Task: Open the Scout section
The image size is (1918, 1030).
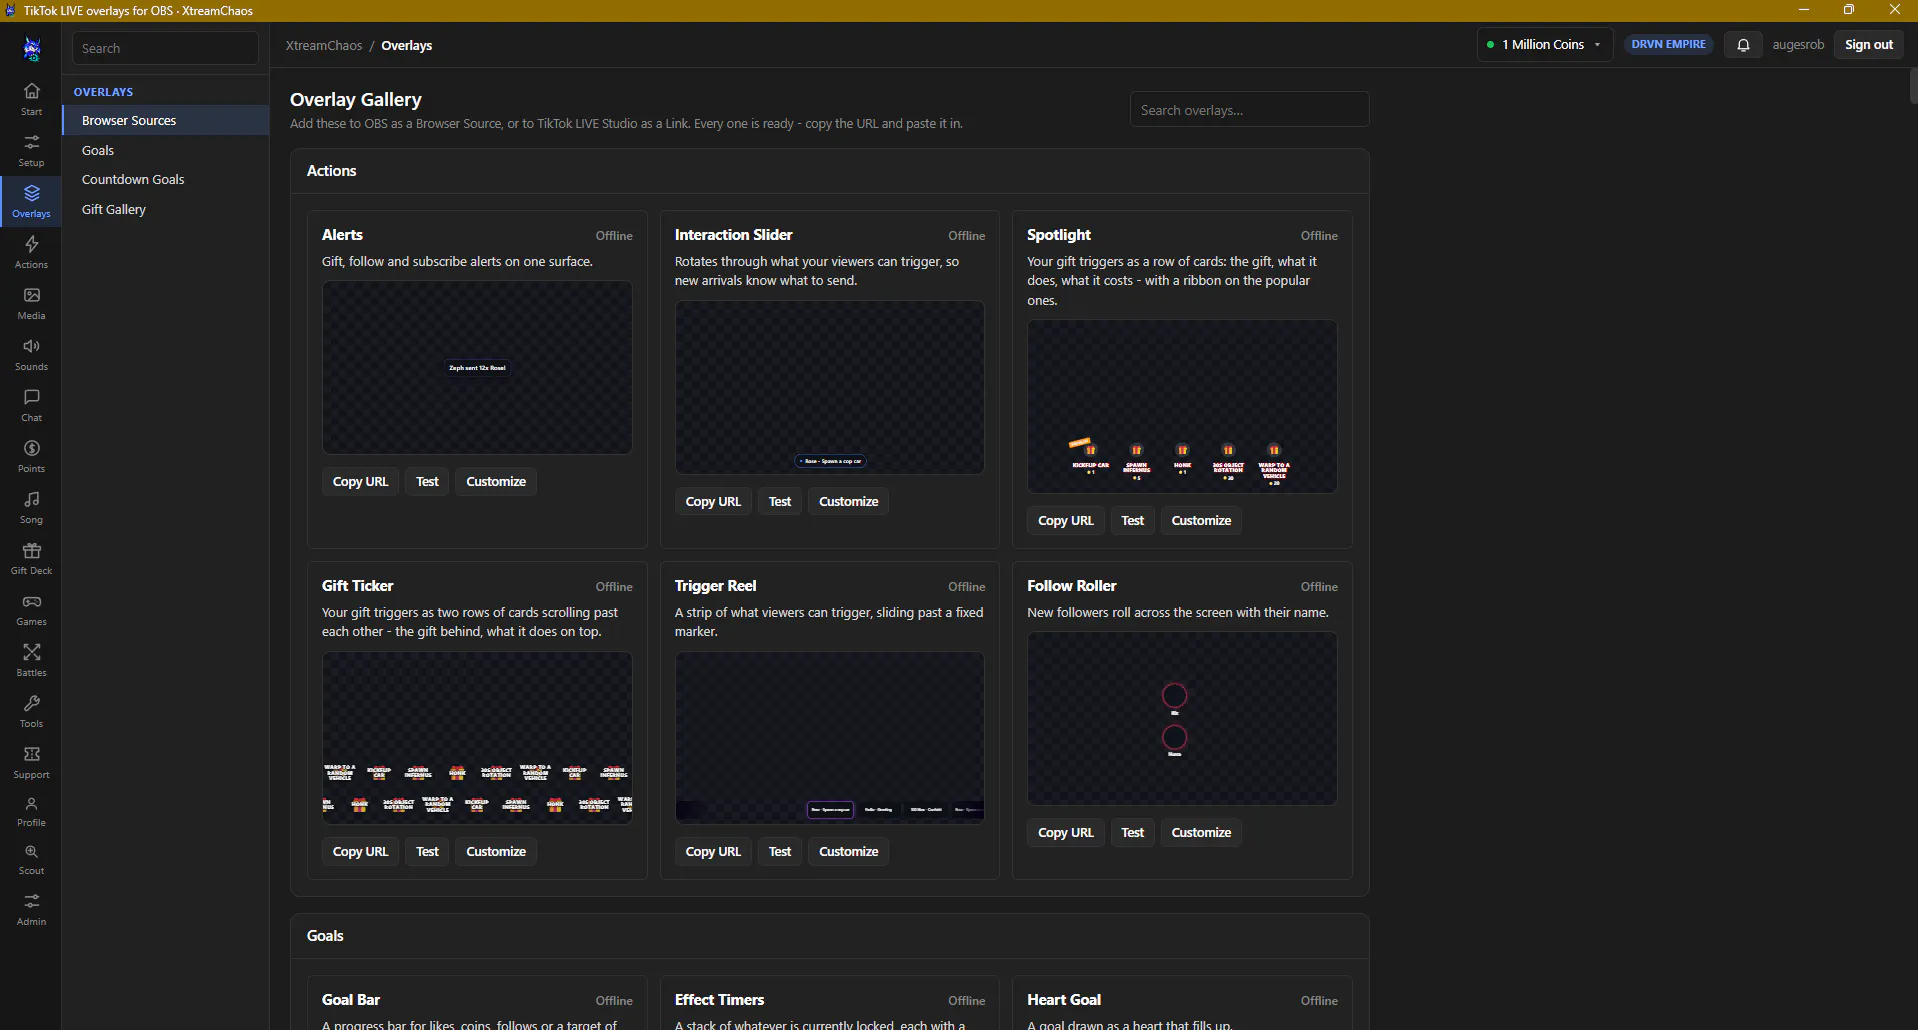Action: (31, 859)
